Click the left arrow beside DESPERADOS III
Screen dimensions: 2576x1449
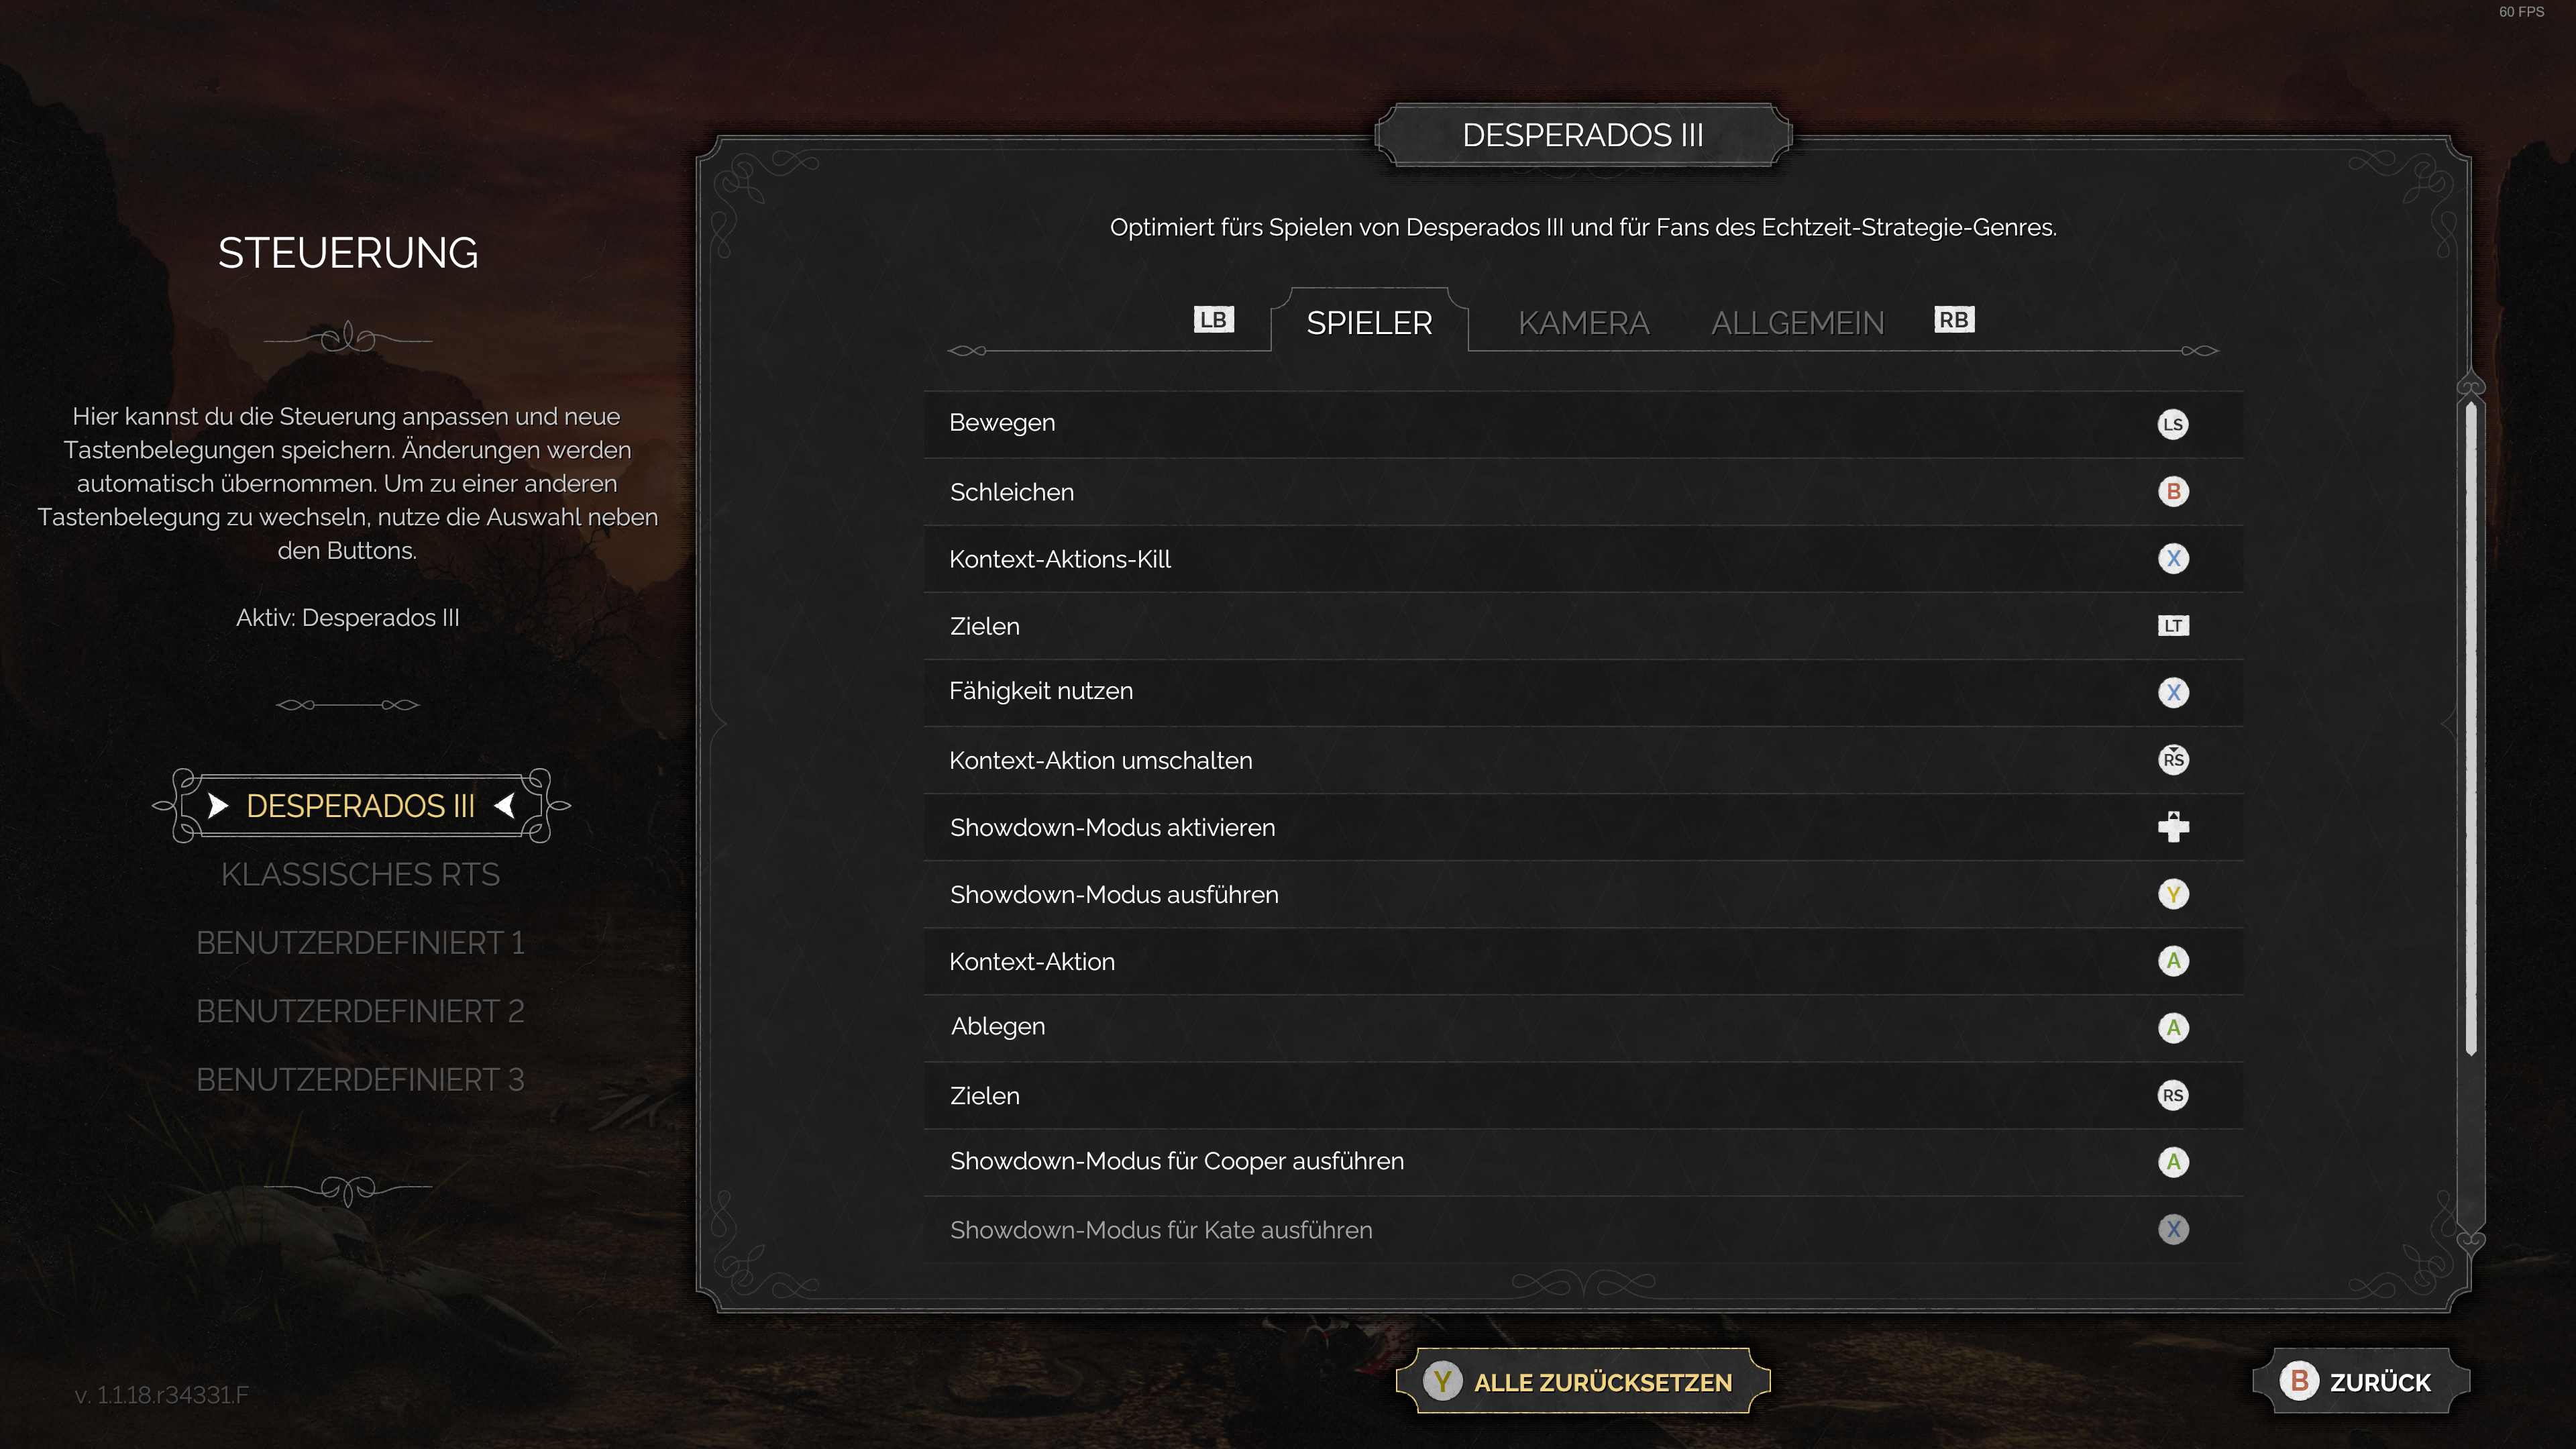pos(218,806)
